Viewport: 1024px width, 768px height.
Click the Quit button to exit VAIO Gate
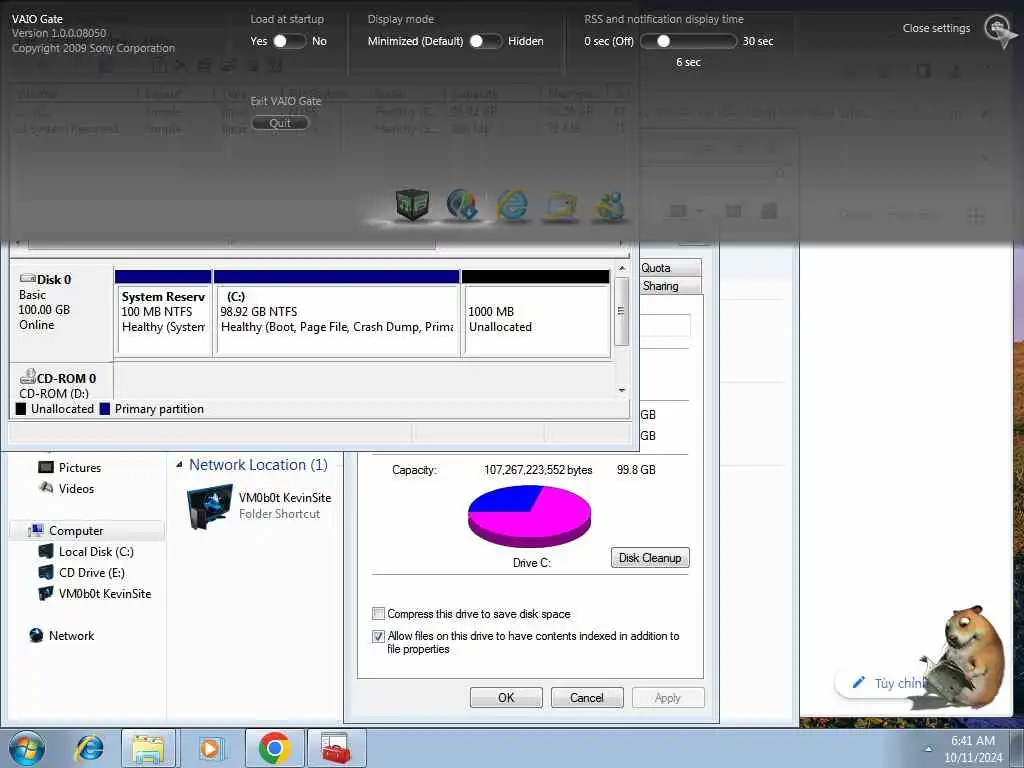click(280, 123)
